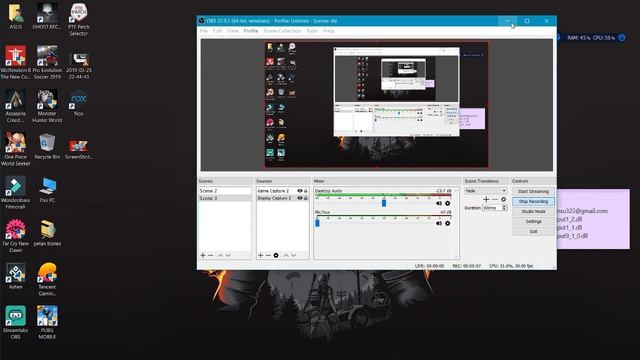Select the pelan bisnes folder icon
This screenshot has width=640, height=360.
pos(47,233)
